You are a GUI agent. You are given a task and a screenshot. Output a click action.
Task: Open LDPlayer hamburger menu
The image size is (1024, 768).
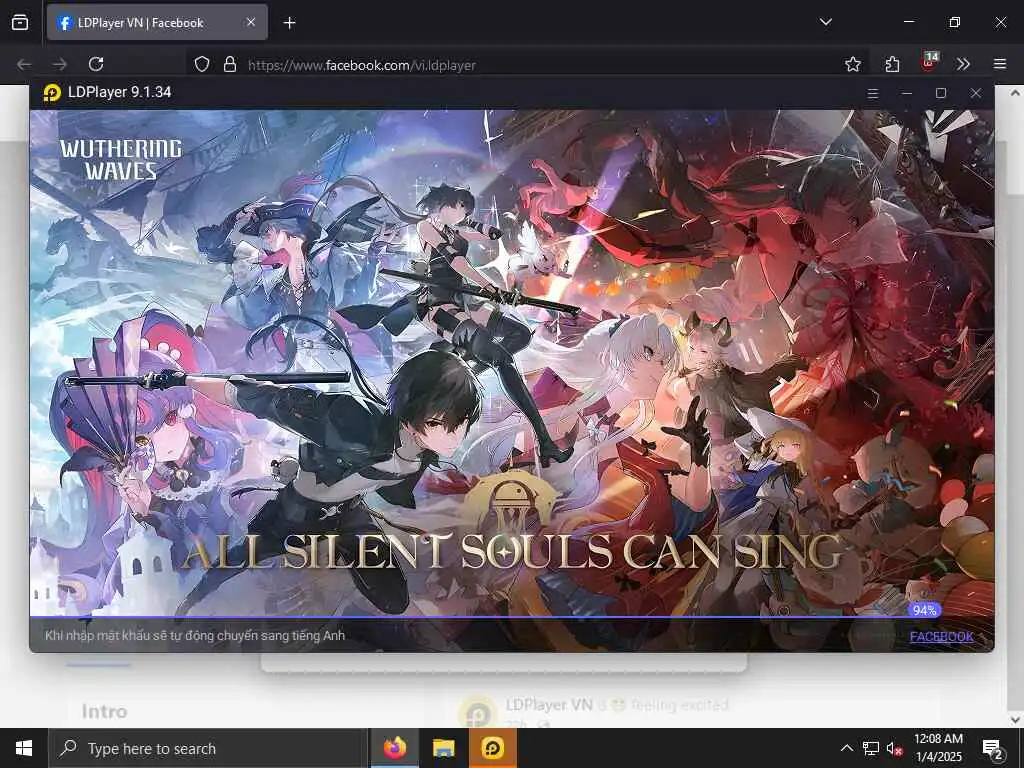(x=872, y=93)
